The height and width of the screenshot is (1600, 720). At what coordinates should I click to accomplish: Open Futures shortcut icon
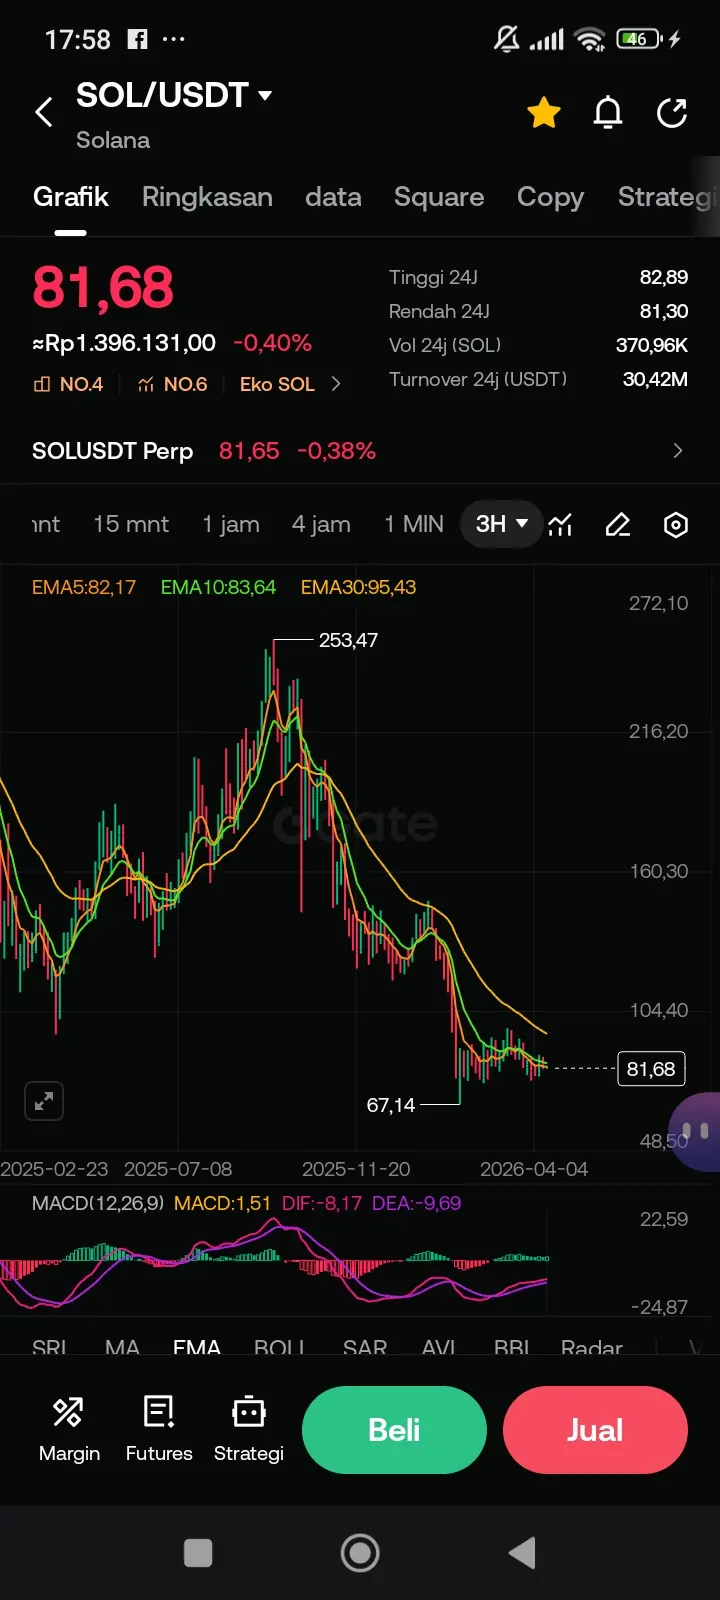pyautogui.click(x=159, y=1430)
